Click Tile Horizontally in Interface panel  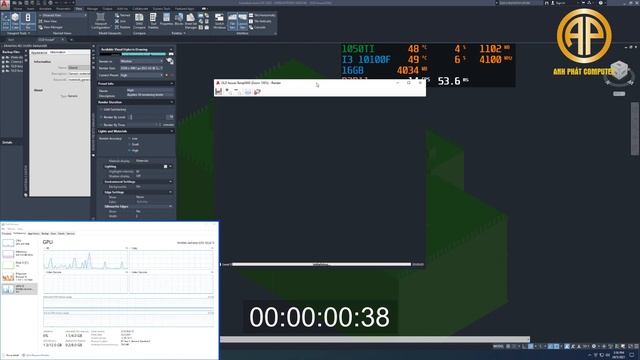coord(262,15)
